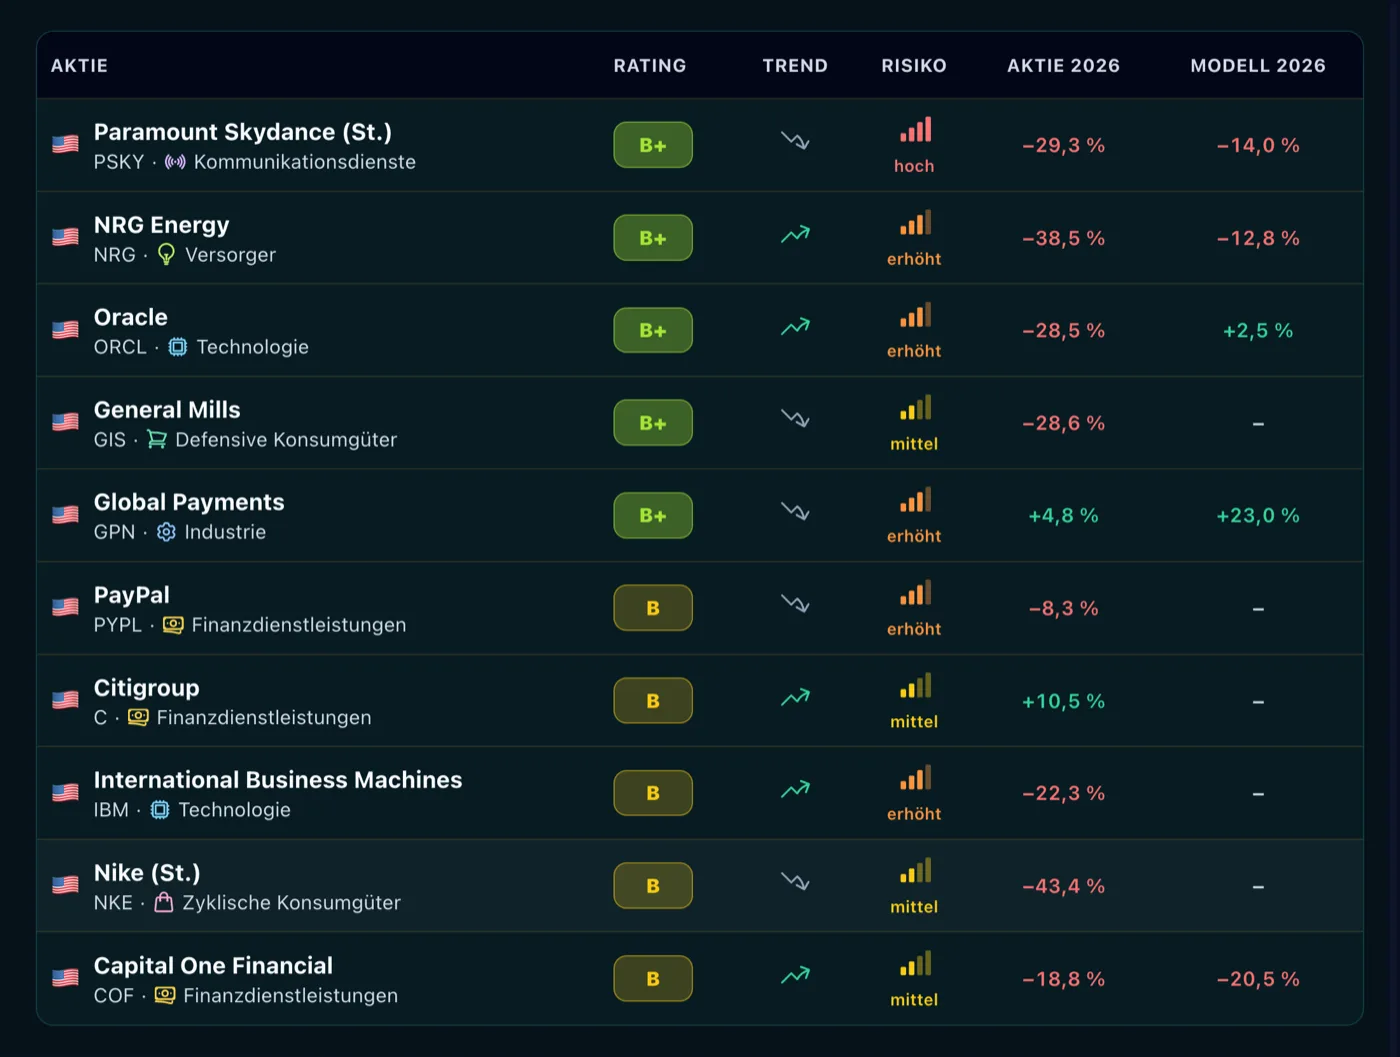
Task: Click the +10,5 % performance value for Citigroup
Action: coord(1063,701)
